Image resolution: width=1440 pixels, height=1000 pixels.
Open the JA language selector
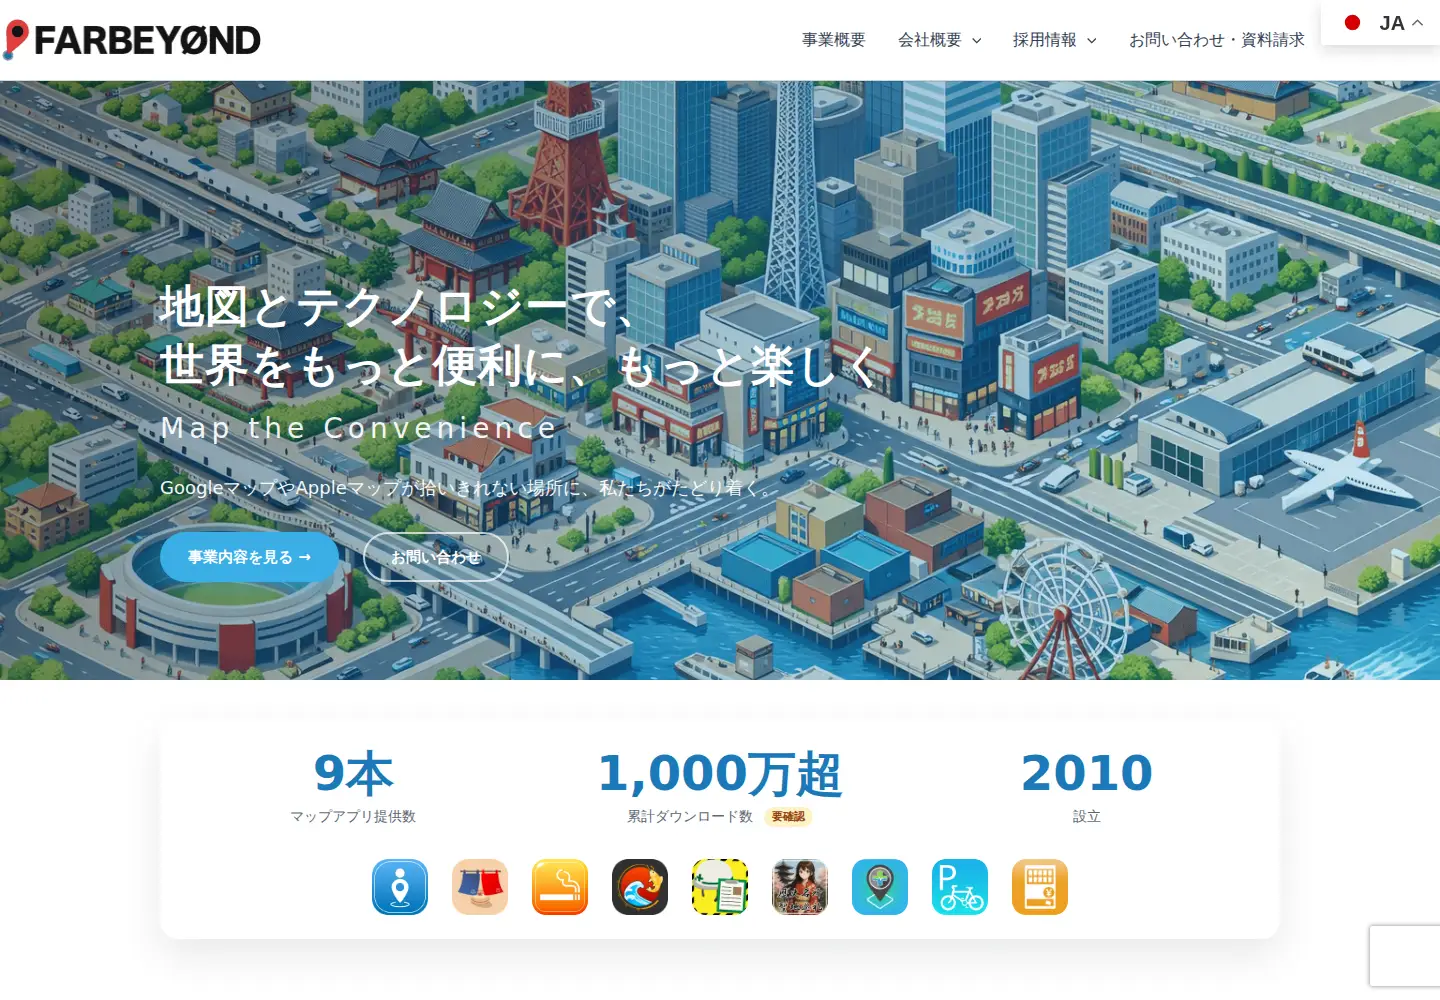1383,22
